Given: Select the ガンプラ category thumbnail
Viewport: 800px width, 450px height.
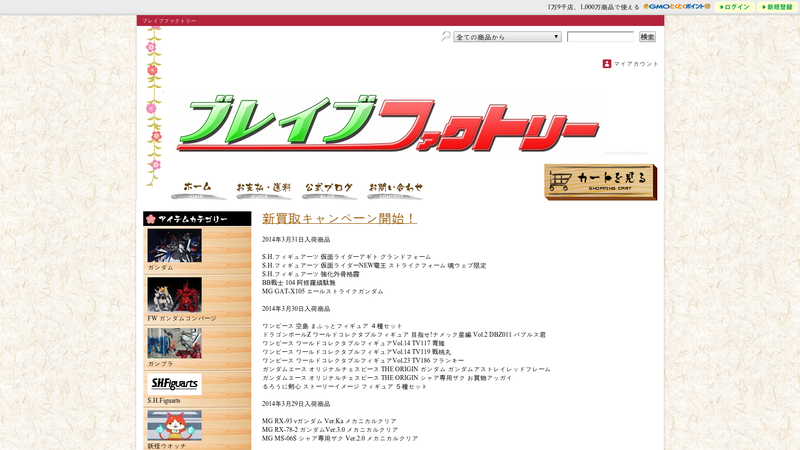Looking at the screenshot, I should tap(174, 343).
